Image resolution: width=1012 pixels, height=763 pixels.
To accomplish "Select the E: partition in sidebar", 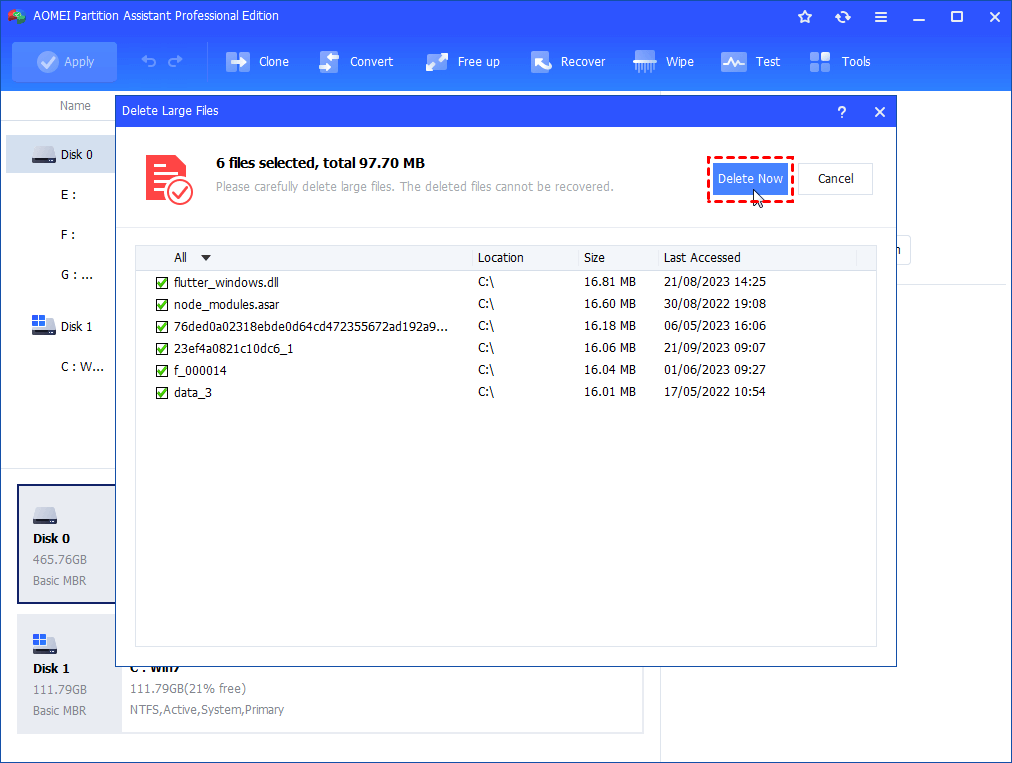I will tap(68, 194).
